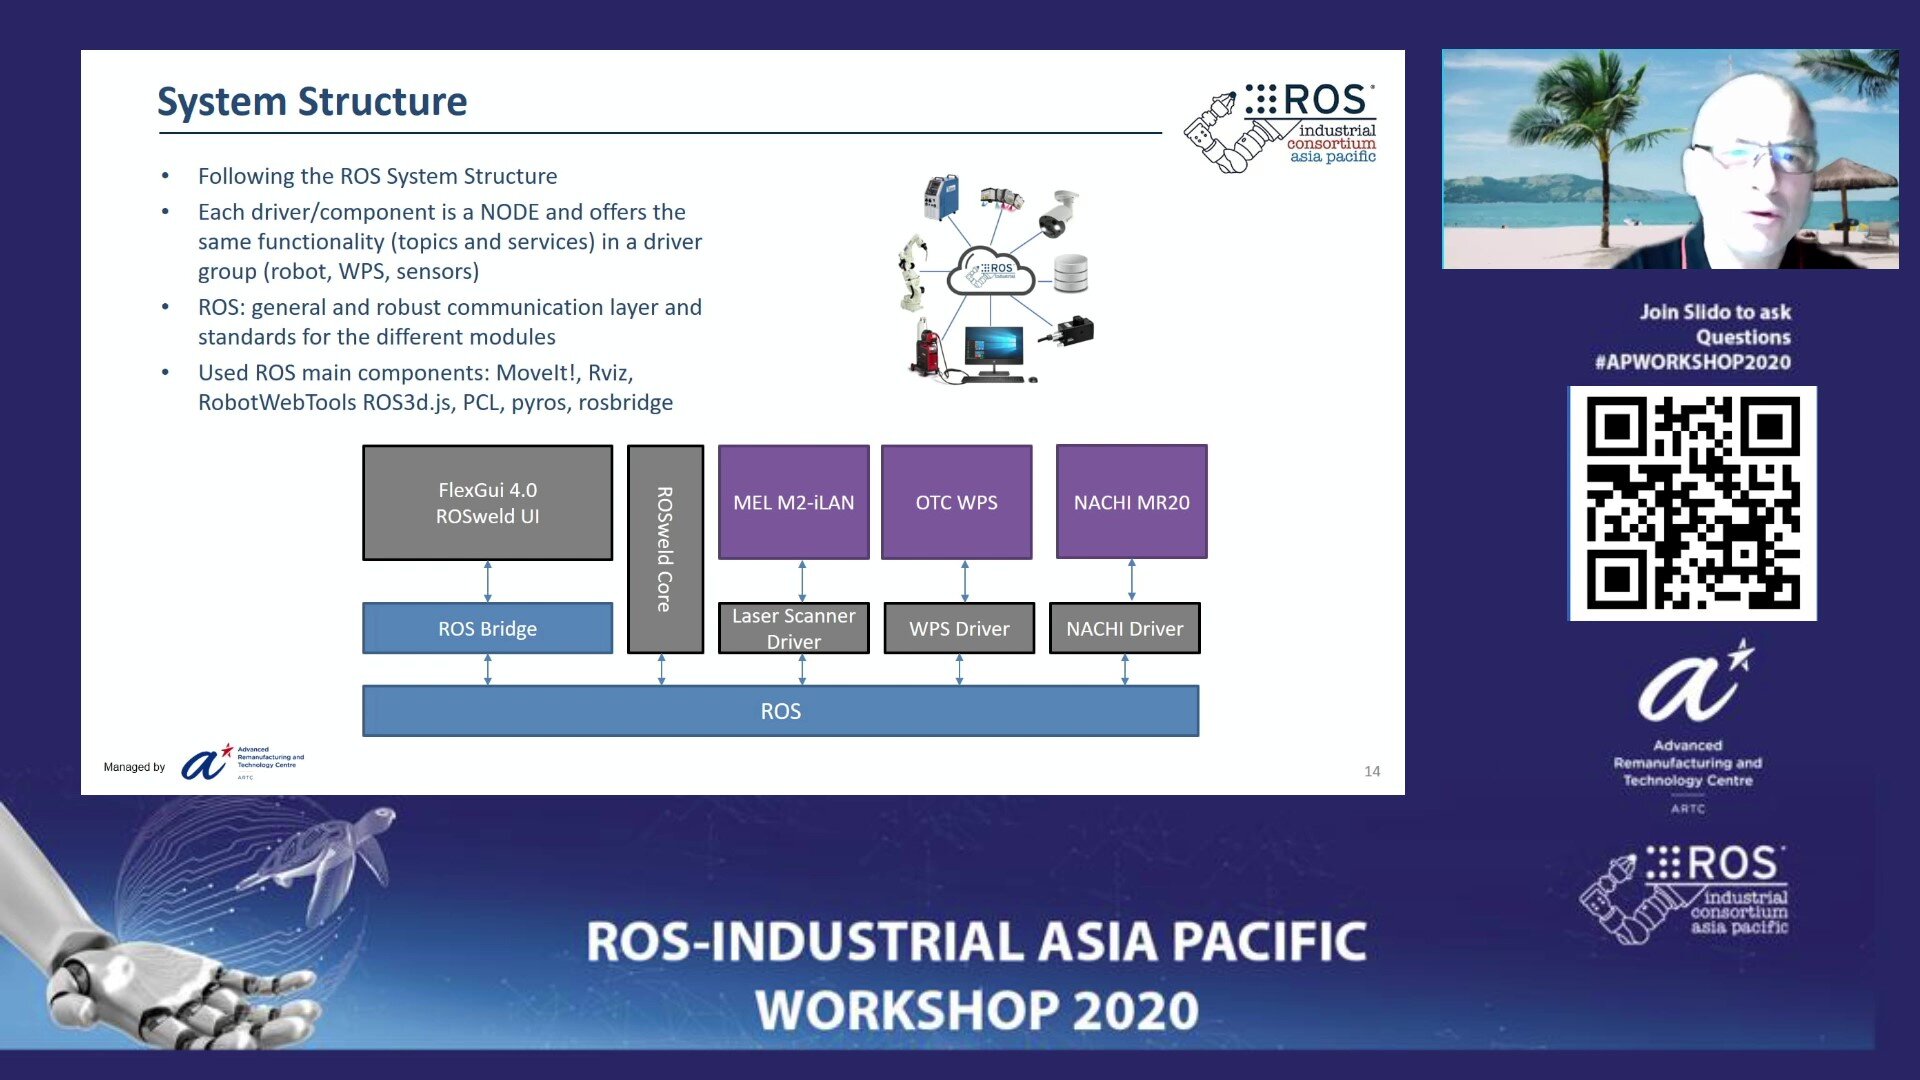The width and height of the screenshot is (1920, 1080).
Task: Click the large ARTC logo in sidebar
Action: pyautogui.click(x=1689, y=727)
